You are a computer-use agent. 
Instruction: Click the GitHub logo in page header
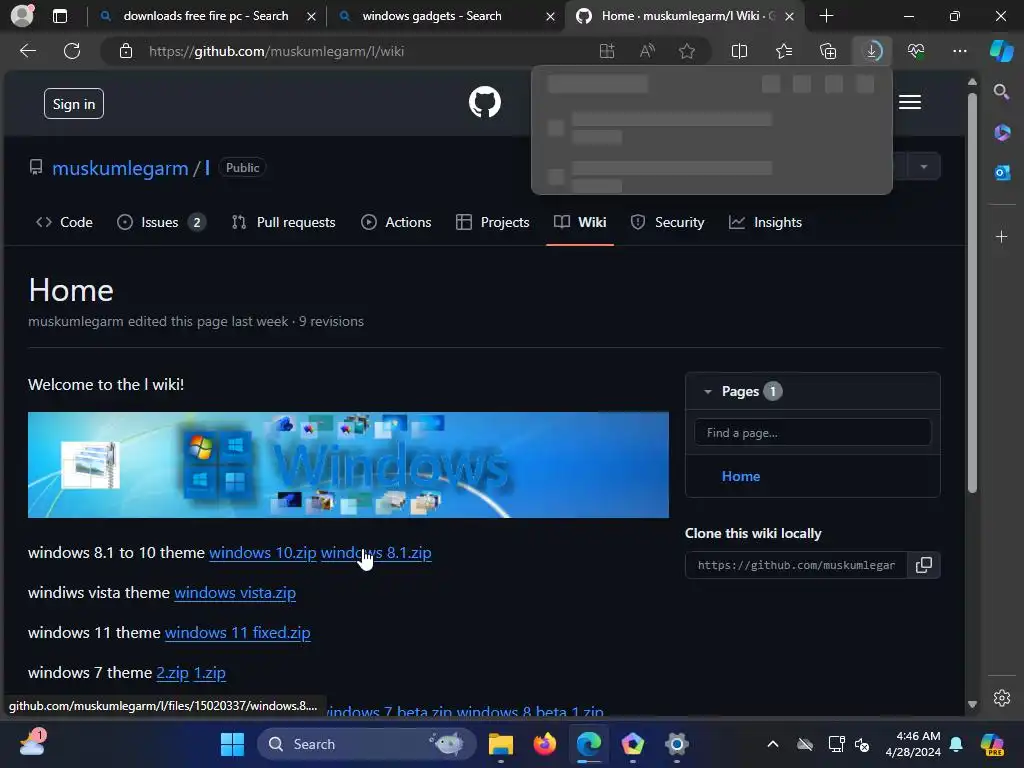[x=485, y=103]
